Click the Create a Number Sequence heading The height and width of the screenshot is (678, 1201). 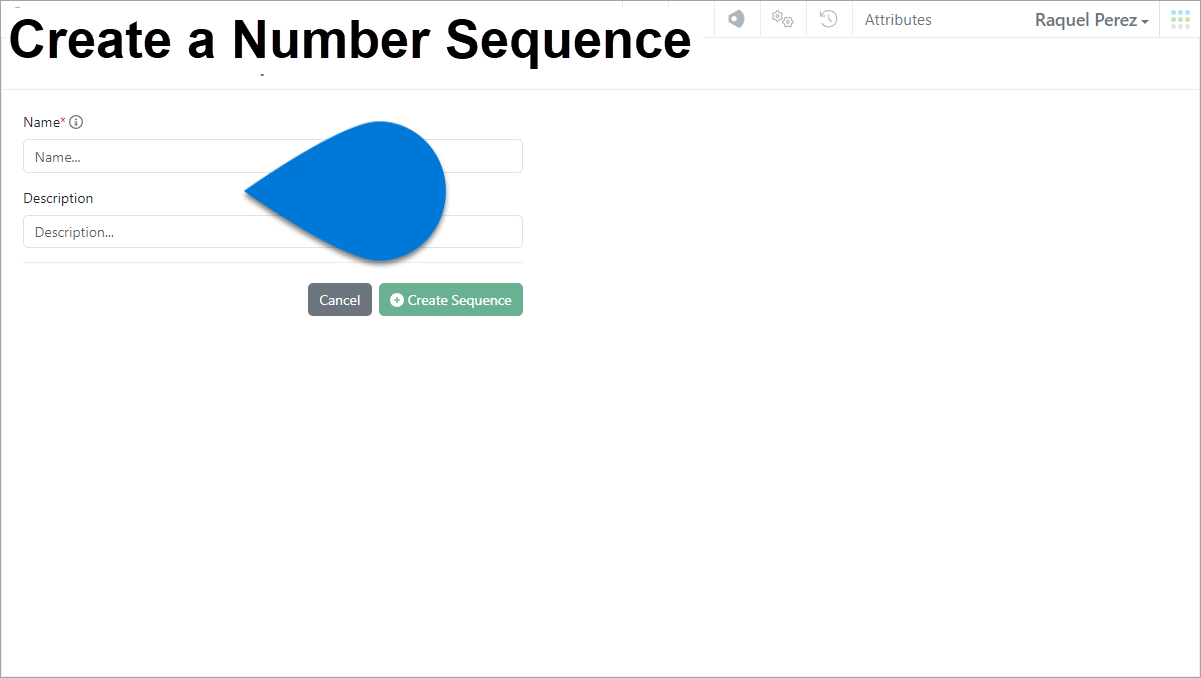(x=349, y=40)
